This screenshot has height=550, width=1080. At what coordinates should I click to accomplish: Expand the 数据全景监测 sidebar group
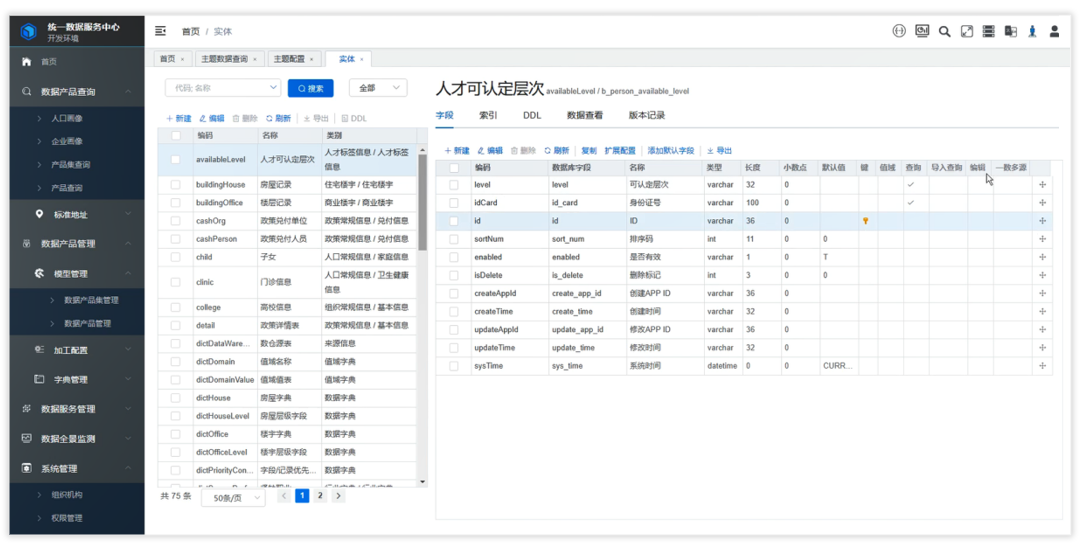[x=128, y=438]
